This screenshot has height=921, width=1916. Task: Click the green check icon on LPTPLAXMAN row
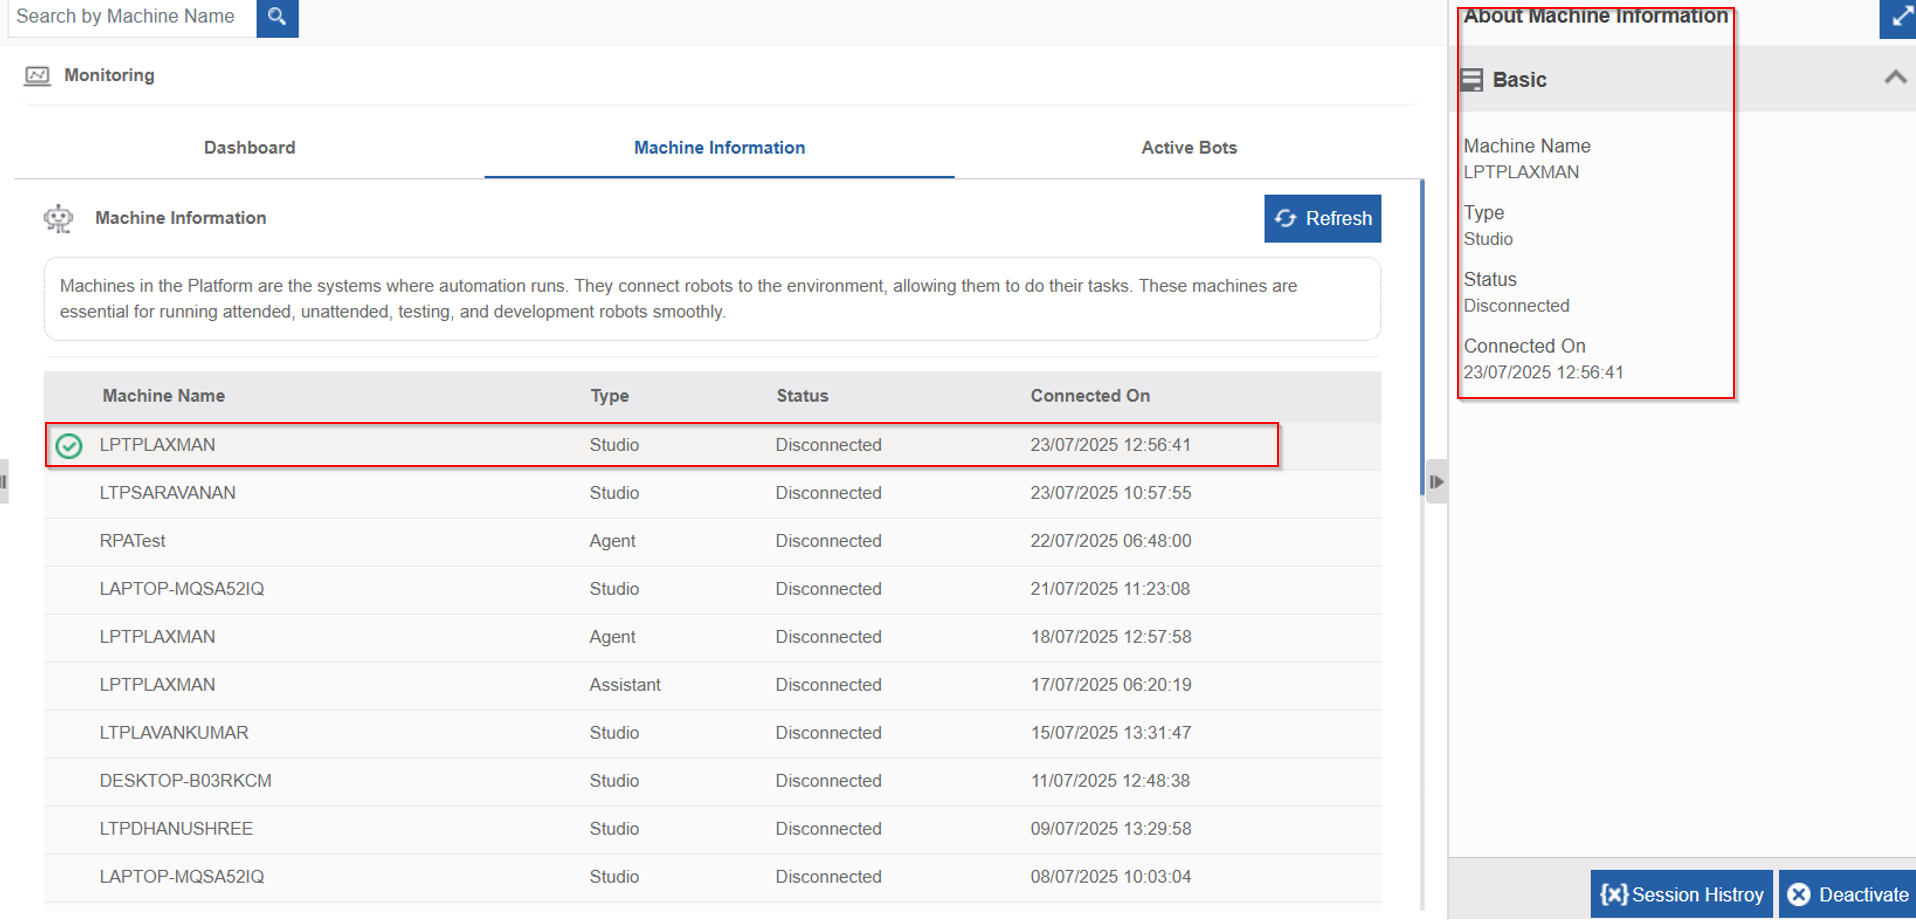69,445
